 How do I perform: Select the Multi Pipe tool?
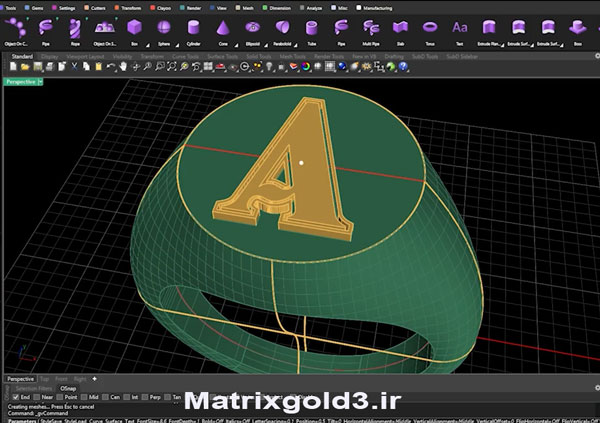pyautogui.click(x=371, y=31)
